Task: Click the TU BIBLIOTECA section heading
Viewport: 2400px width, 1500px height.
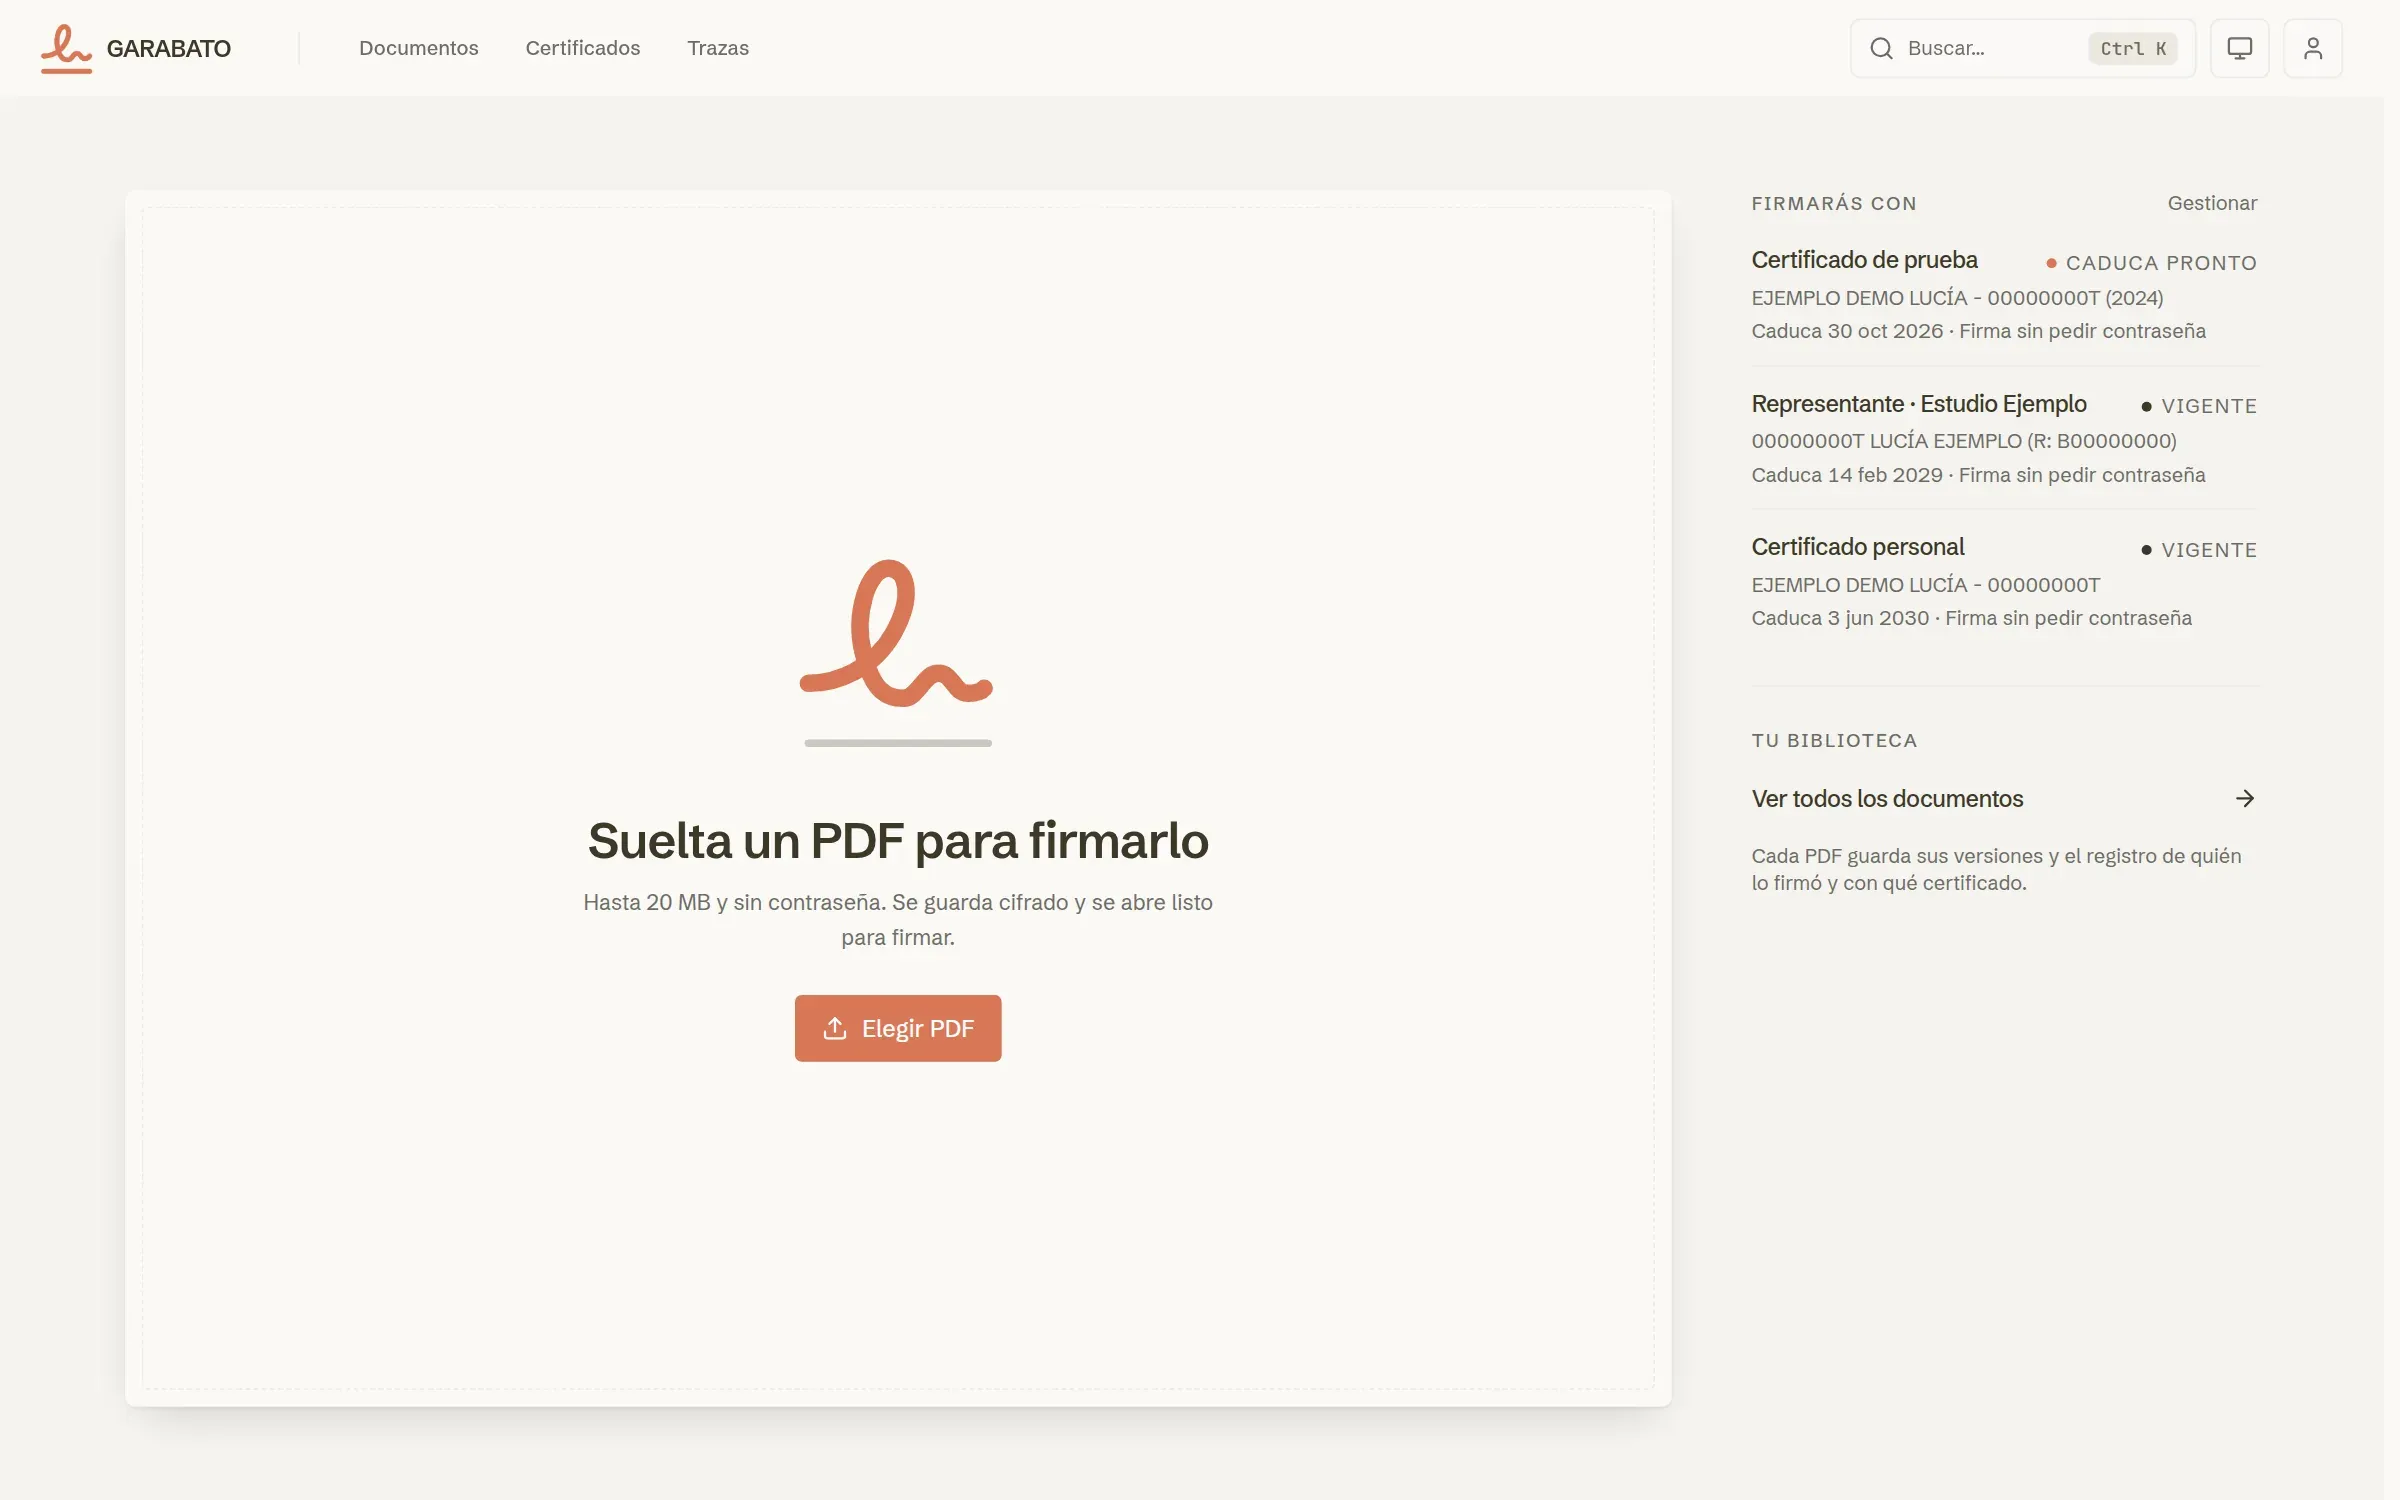Action: (1834, 741)
